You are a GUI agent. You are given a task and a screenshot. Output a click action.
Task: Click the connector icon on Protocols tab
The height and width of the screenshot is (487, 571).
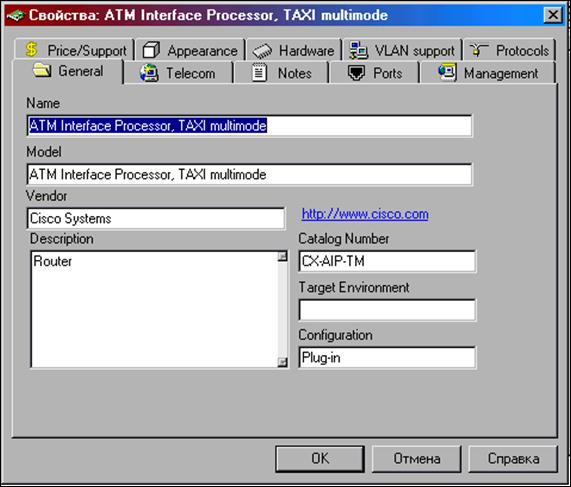click(x=479, y=50)
